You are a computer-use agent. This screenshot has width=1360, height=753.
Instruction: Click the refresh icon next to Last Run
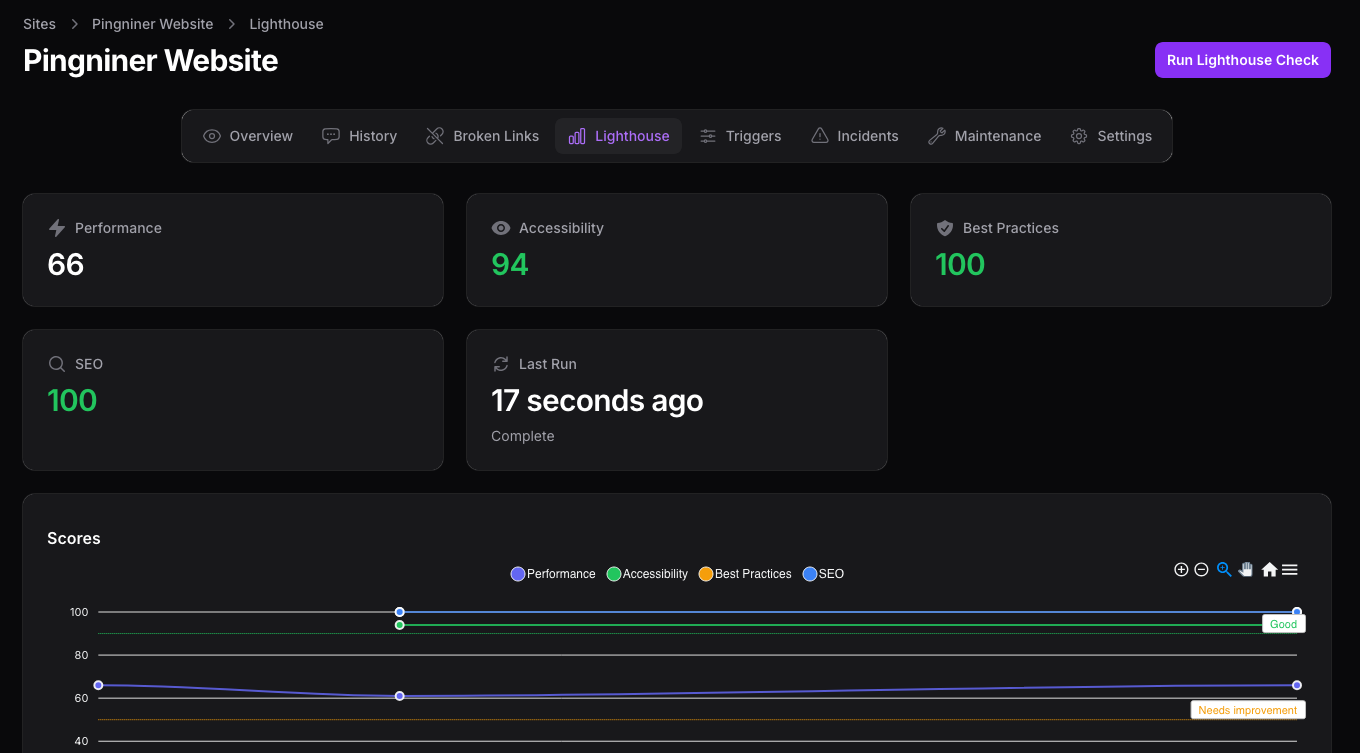click(501, 364)
